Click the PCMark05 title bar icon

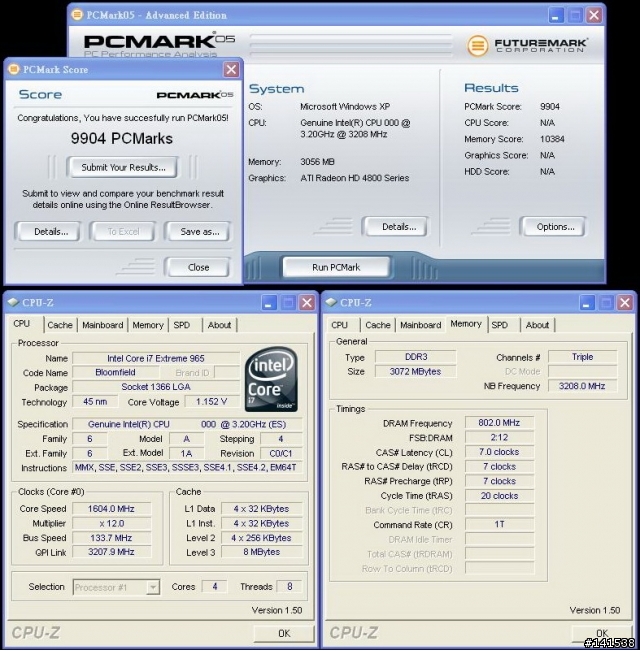tap(77, 15)
